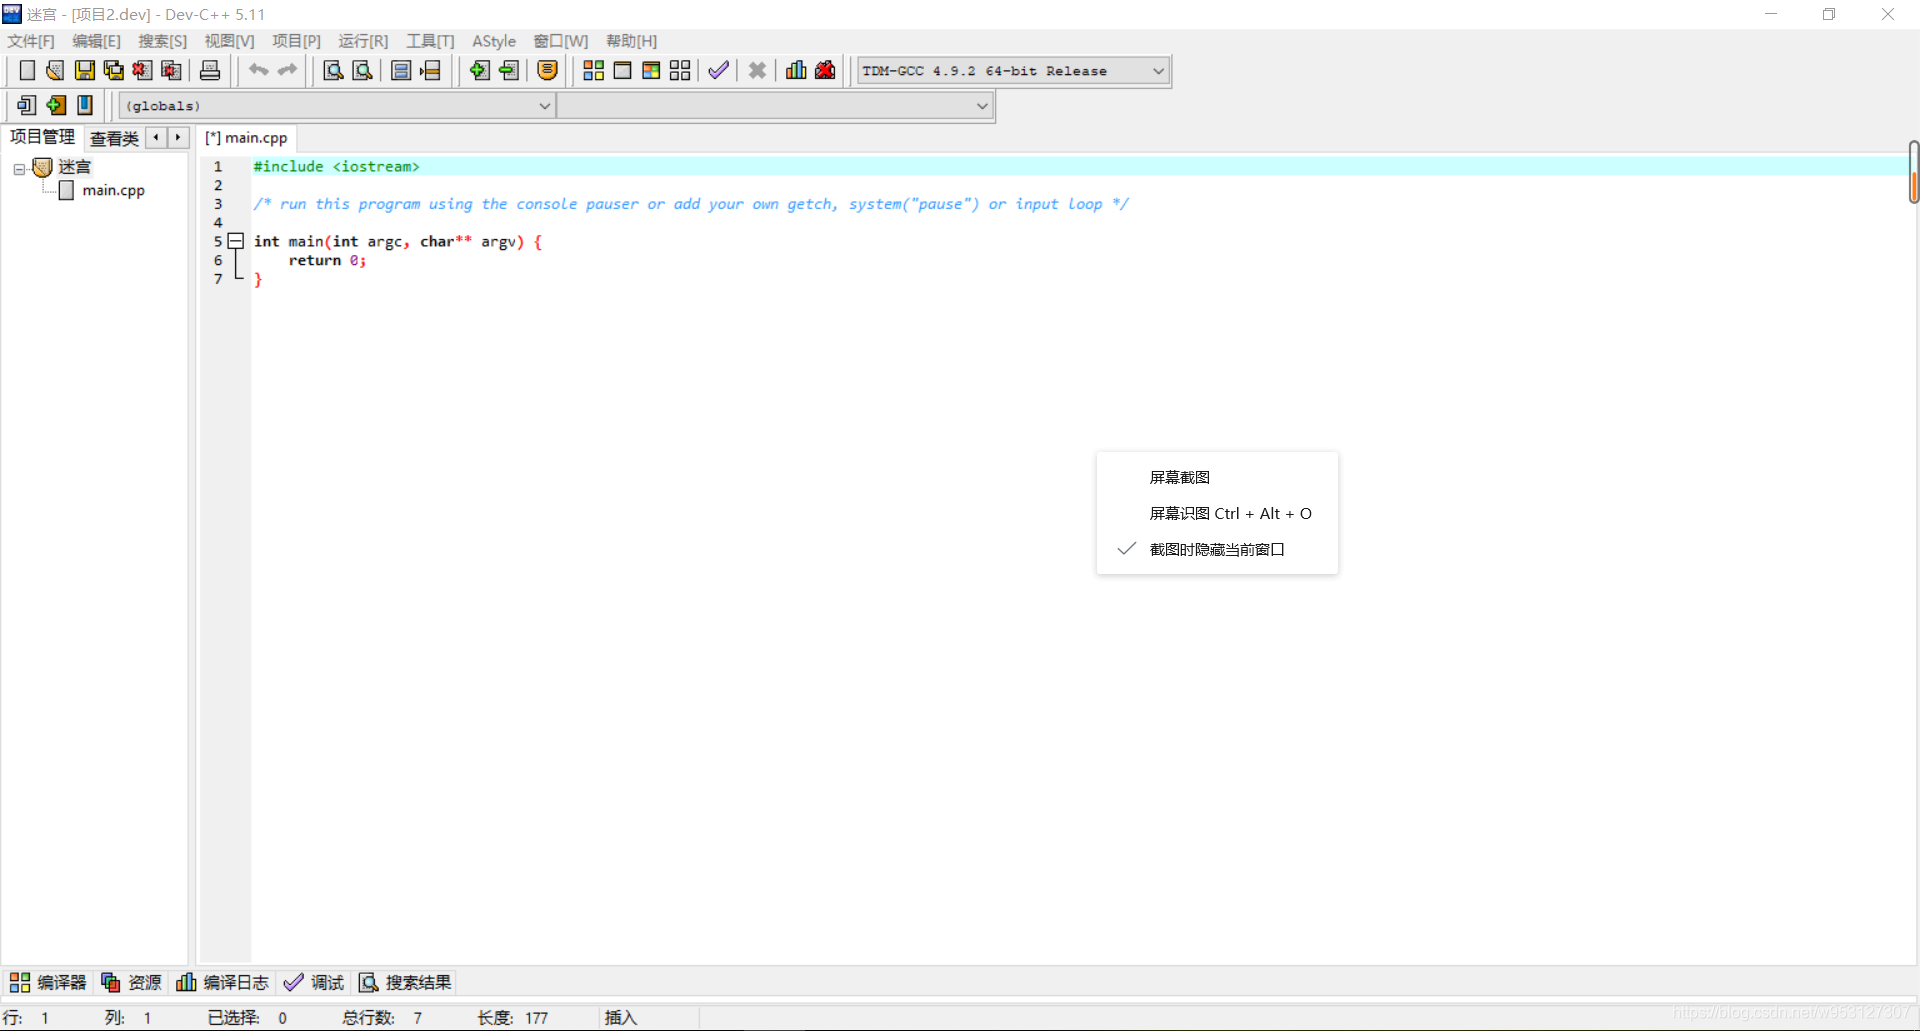Open the 项目[P] menu

(x=296, y=41)
